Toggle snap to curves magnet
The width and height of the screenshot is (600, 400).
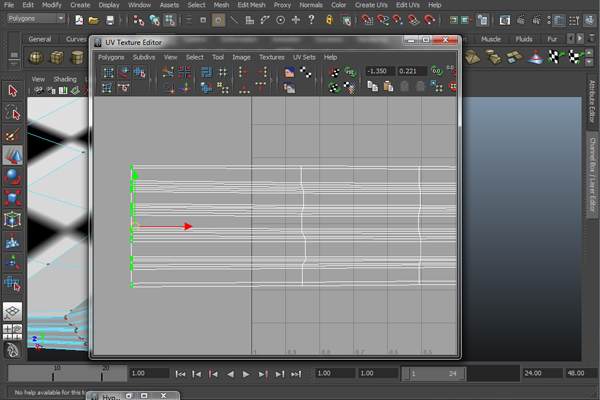click(x=383, y=20)
